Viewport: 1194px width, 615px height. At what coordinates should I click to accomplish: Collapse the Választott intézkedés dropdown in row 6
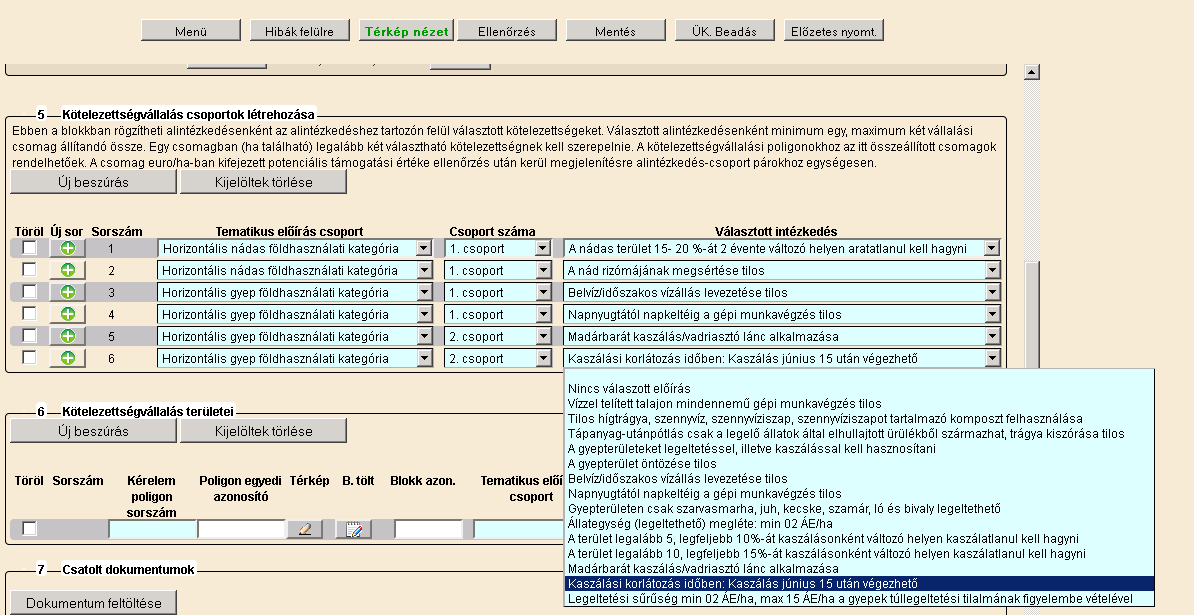tap(991, 358)
